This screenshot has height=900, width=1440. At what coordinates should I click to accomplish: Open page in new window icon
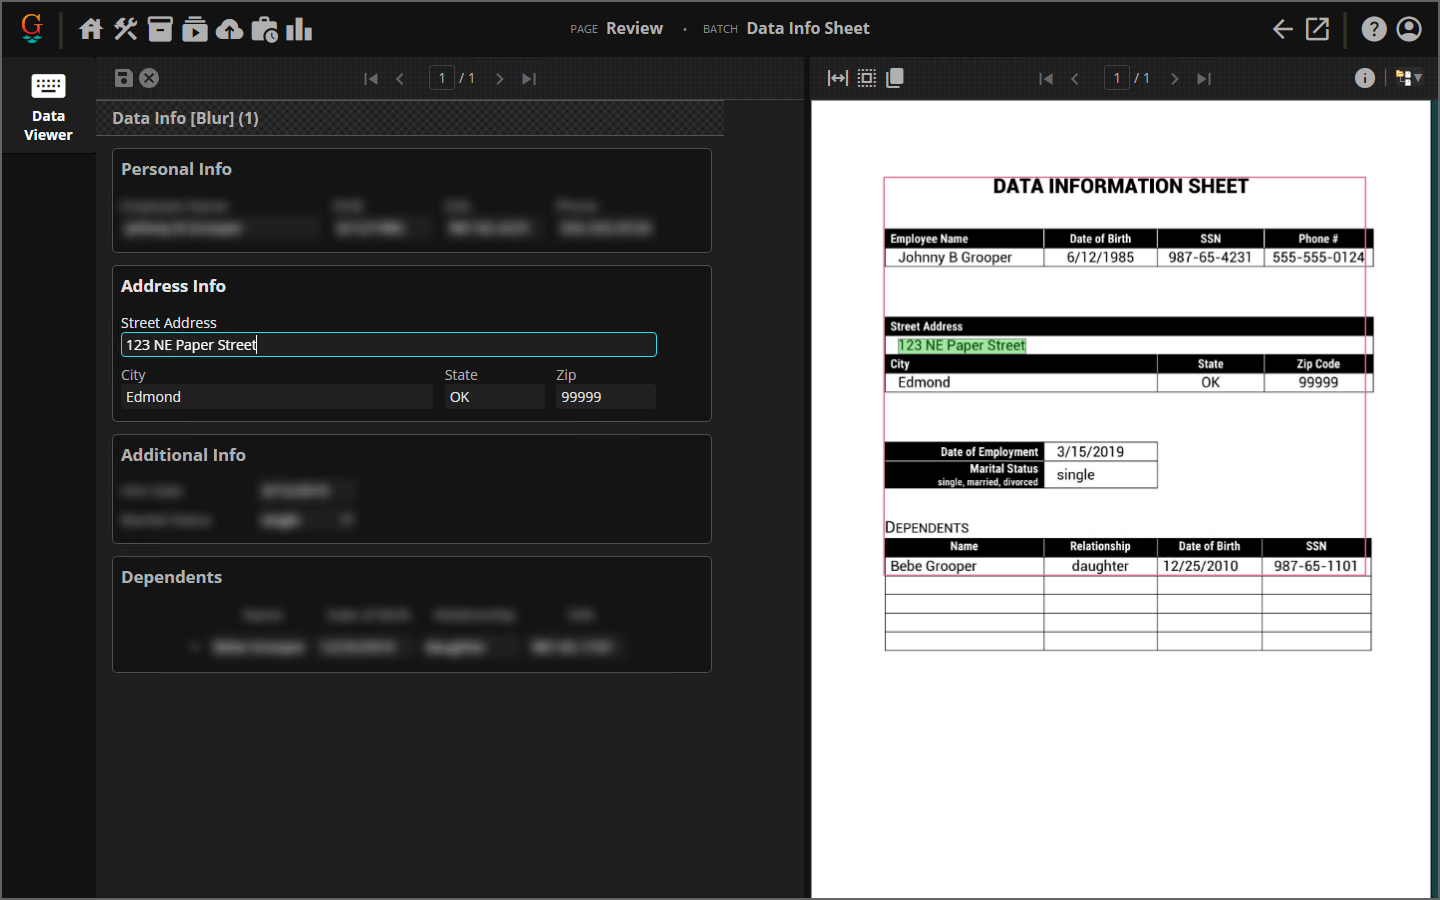pos(1318,29)
